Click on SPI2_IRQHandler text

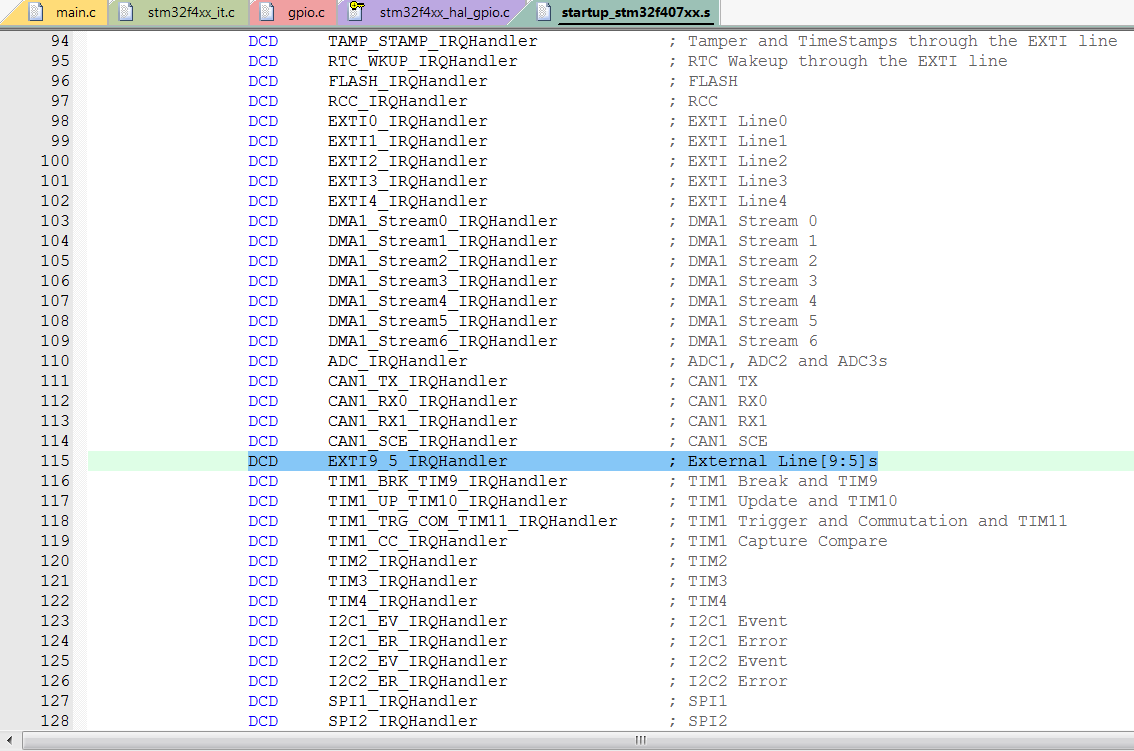tap(402, 721)
